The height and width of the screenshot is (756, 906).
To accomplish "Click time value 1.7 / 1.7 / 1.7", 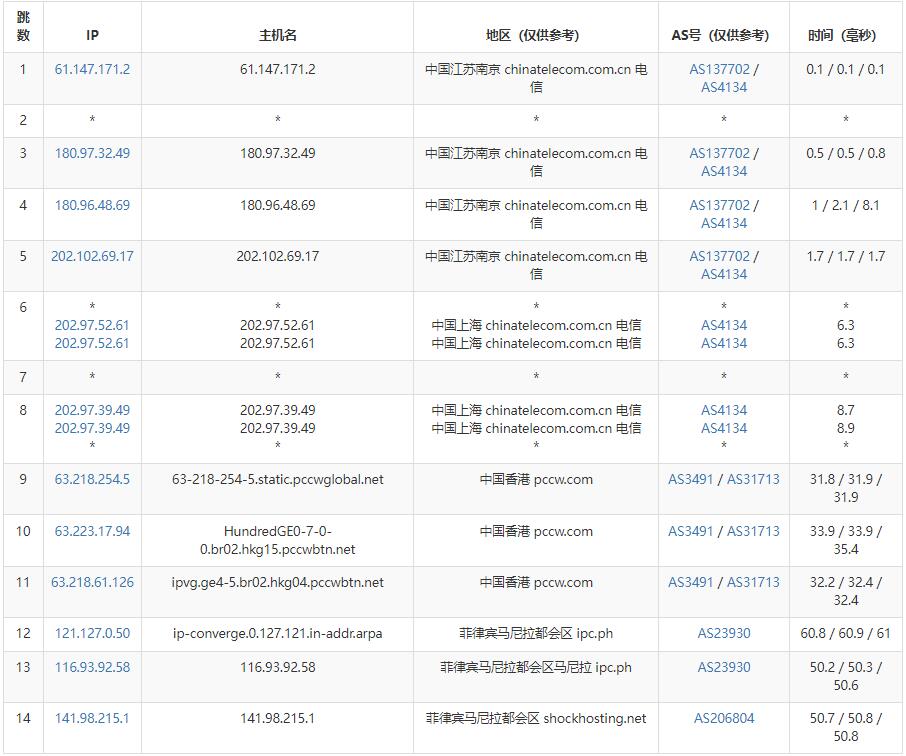I will point(845,256).
